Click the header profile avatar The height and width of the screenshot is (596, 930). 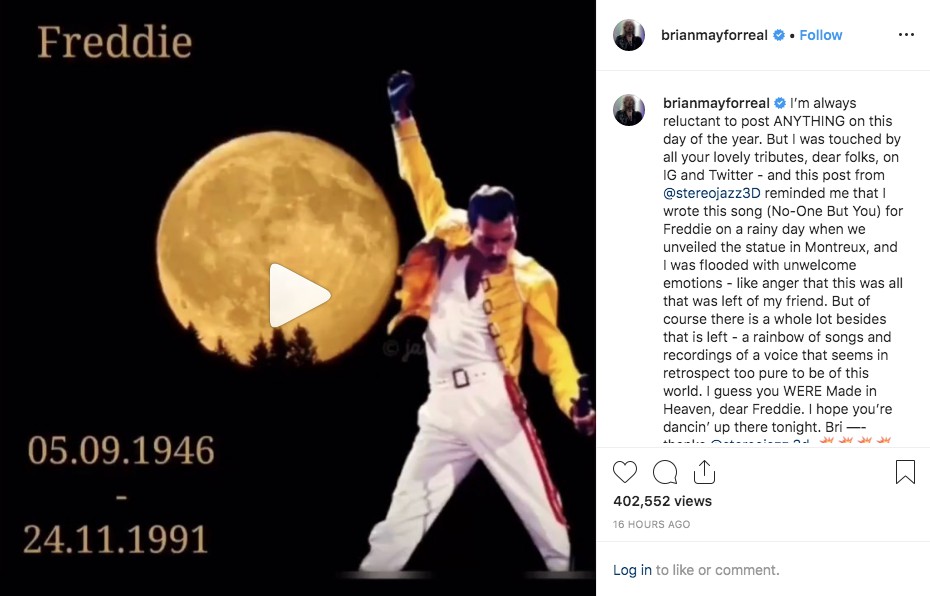tap(629, 35)
